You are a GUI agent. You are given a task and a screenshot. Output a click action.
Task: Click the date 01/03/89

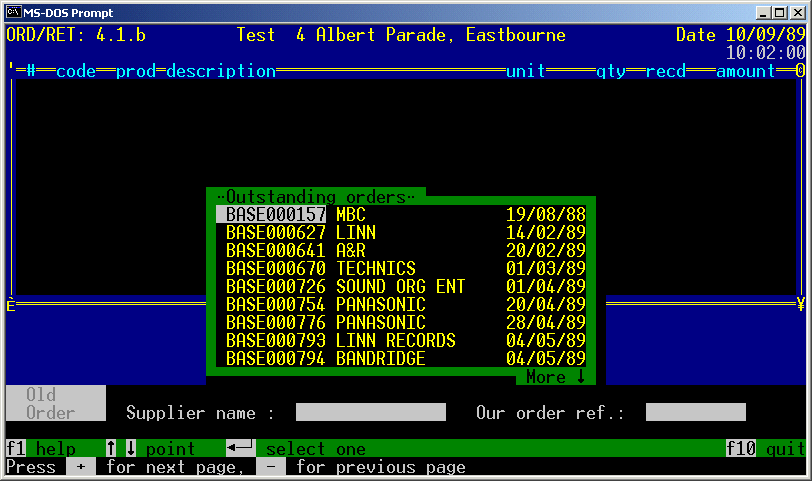coord(546,268)
